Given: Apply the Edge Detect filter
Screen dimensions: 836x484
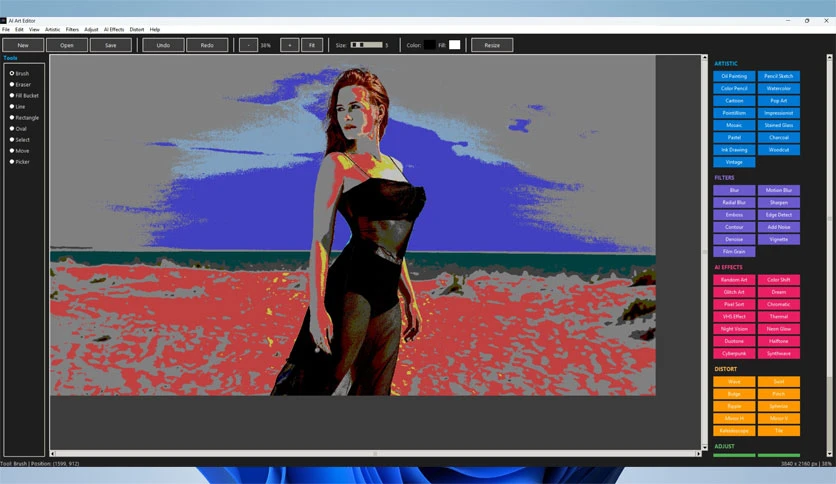Looking at the screenshot, I should 778,215.
